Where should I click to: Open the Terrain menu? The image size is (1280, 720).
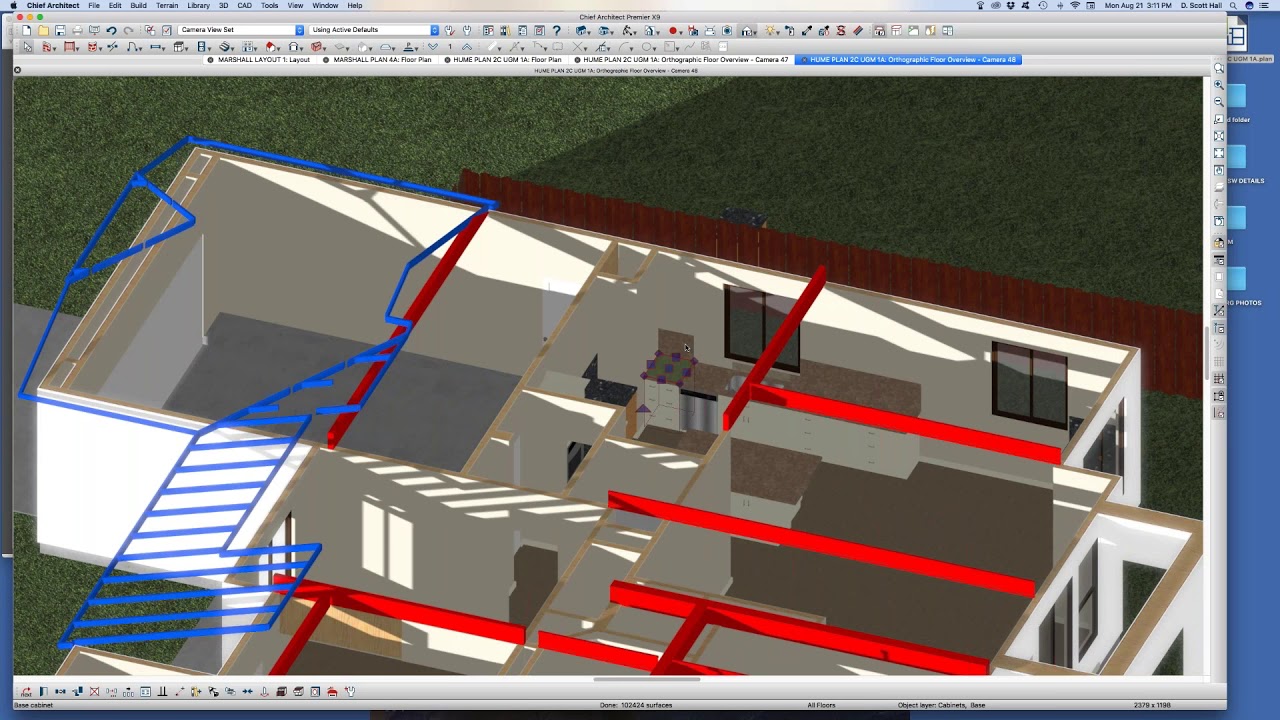tap(167, 6)
